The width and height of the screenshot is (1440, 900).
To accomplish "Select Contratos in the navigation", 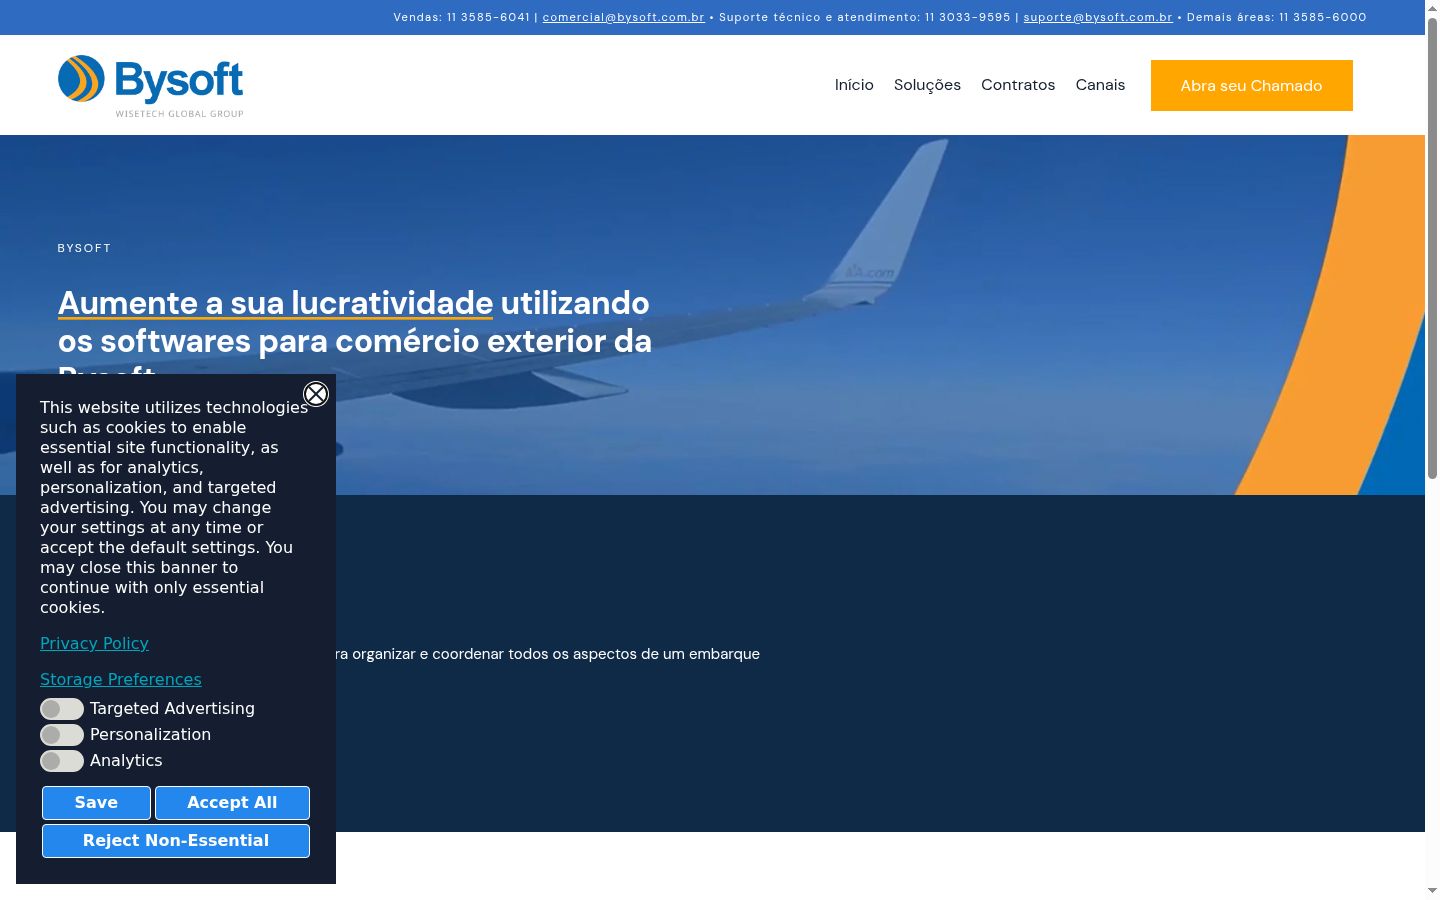I will [1018, 85].
